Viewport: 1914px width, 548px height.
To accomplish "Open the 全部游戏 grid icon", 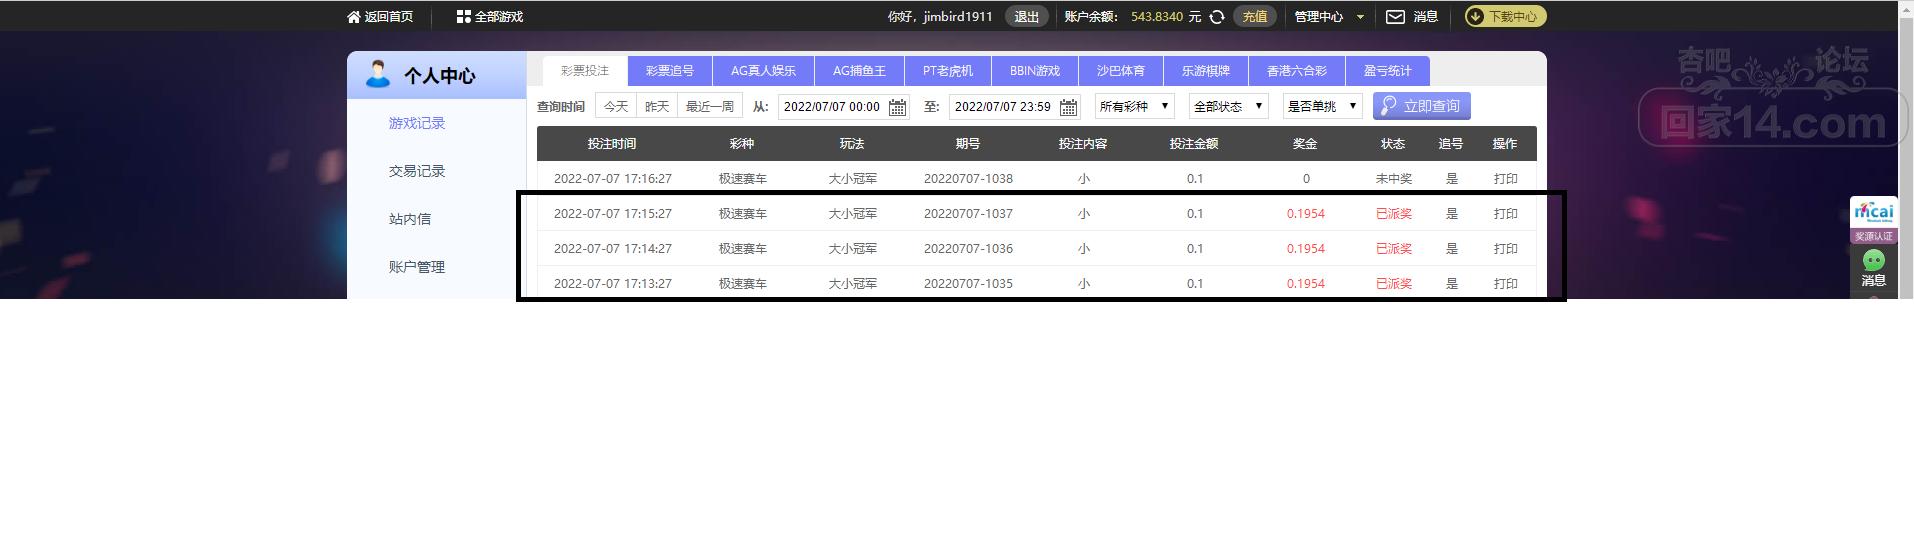I will coord(463,16).
